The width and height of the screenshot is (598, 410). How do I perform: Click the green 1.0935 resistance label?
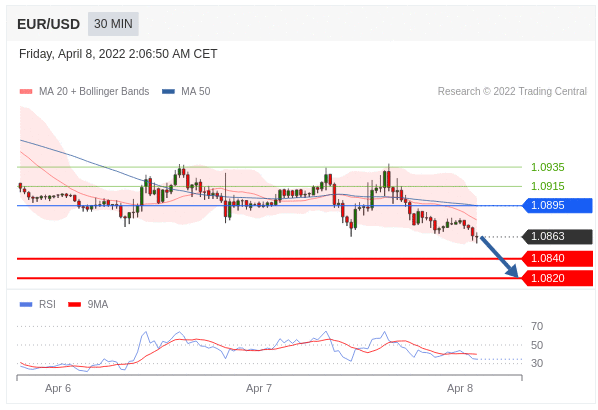548,167
